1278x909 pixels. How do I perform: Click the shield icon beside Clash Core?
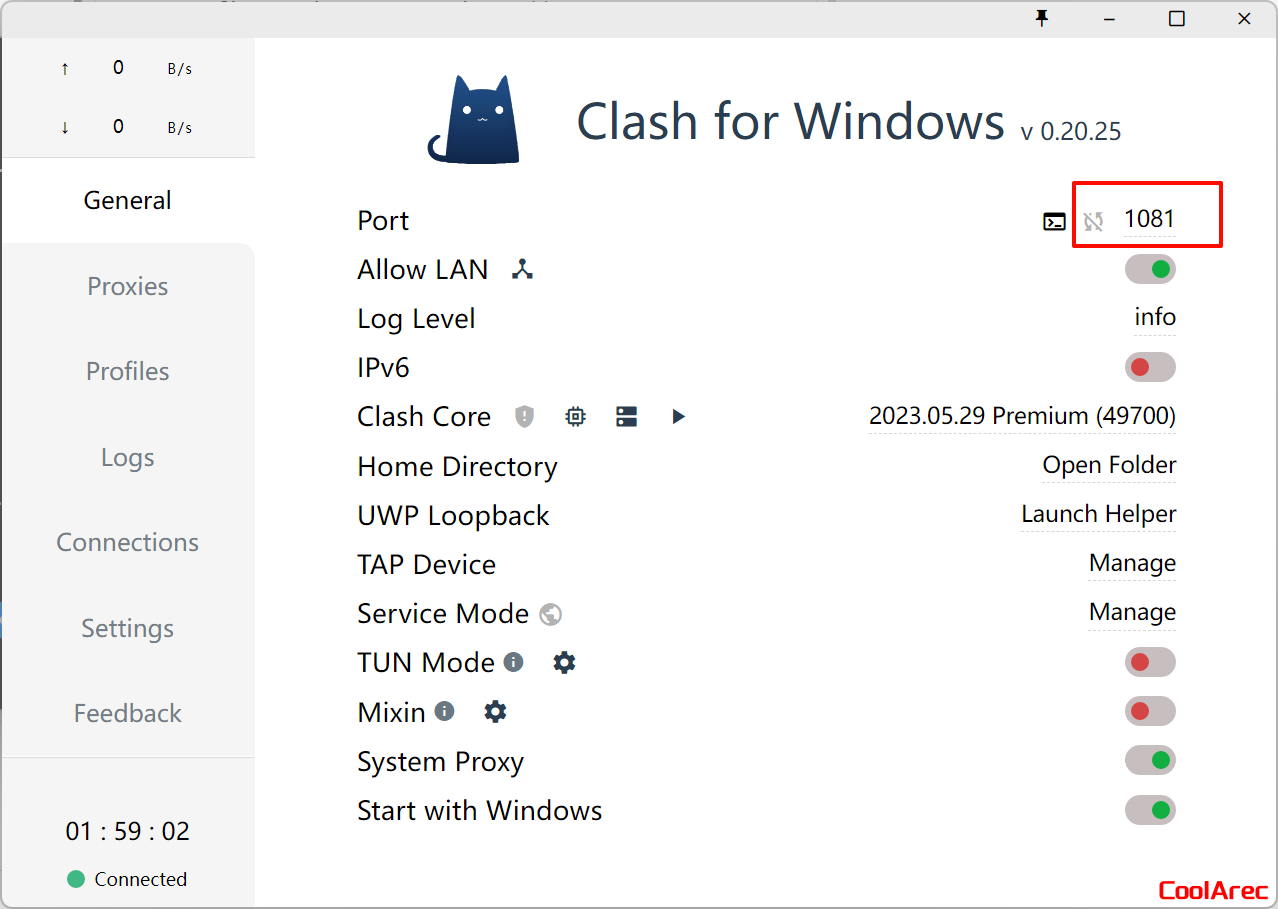click(525, 417)
